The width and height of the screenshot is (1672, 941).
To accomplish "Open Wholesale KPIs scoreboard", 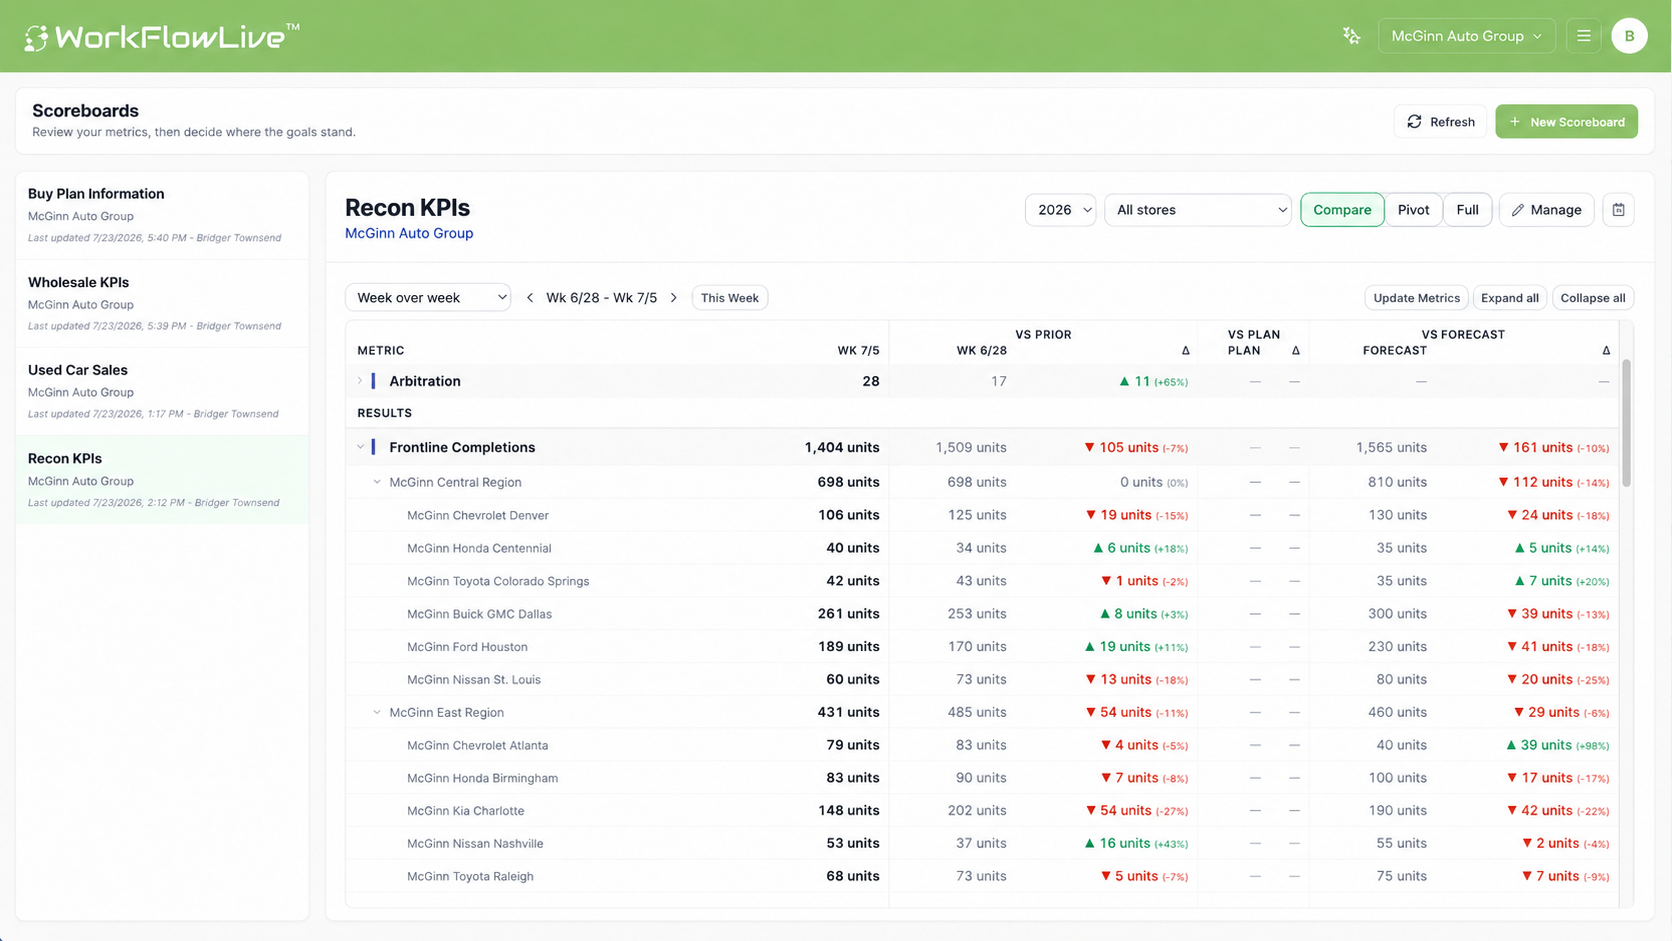I will [x=162, y=303].
